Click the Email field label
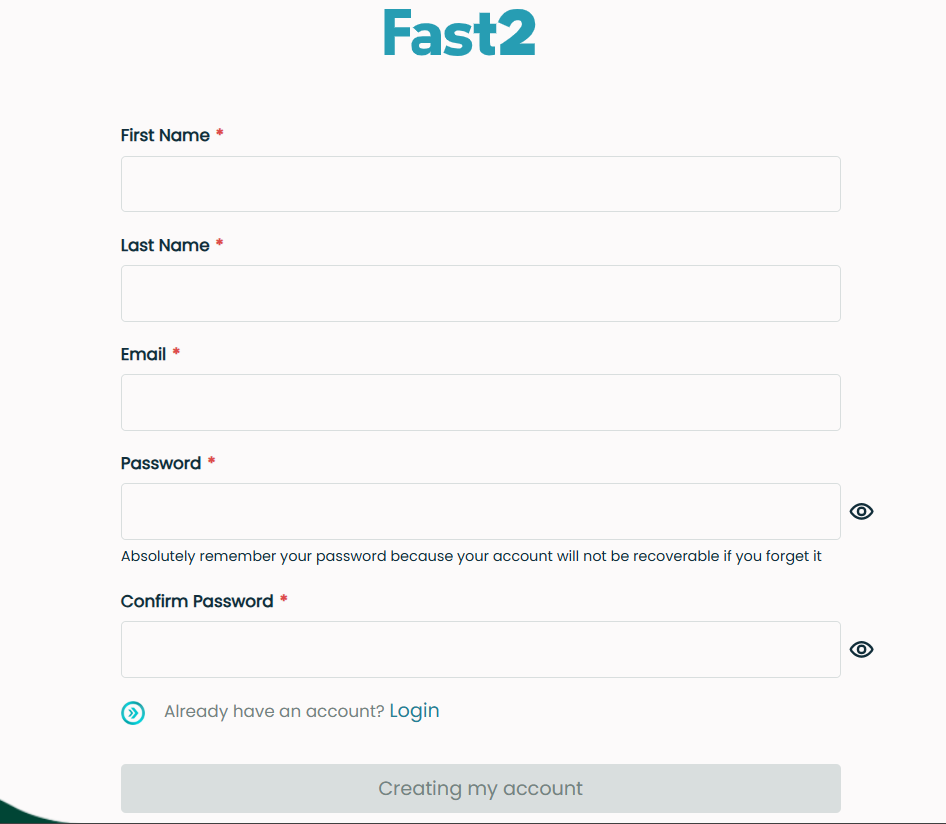 (x=143, y=354)
